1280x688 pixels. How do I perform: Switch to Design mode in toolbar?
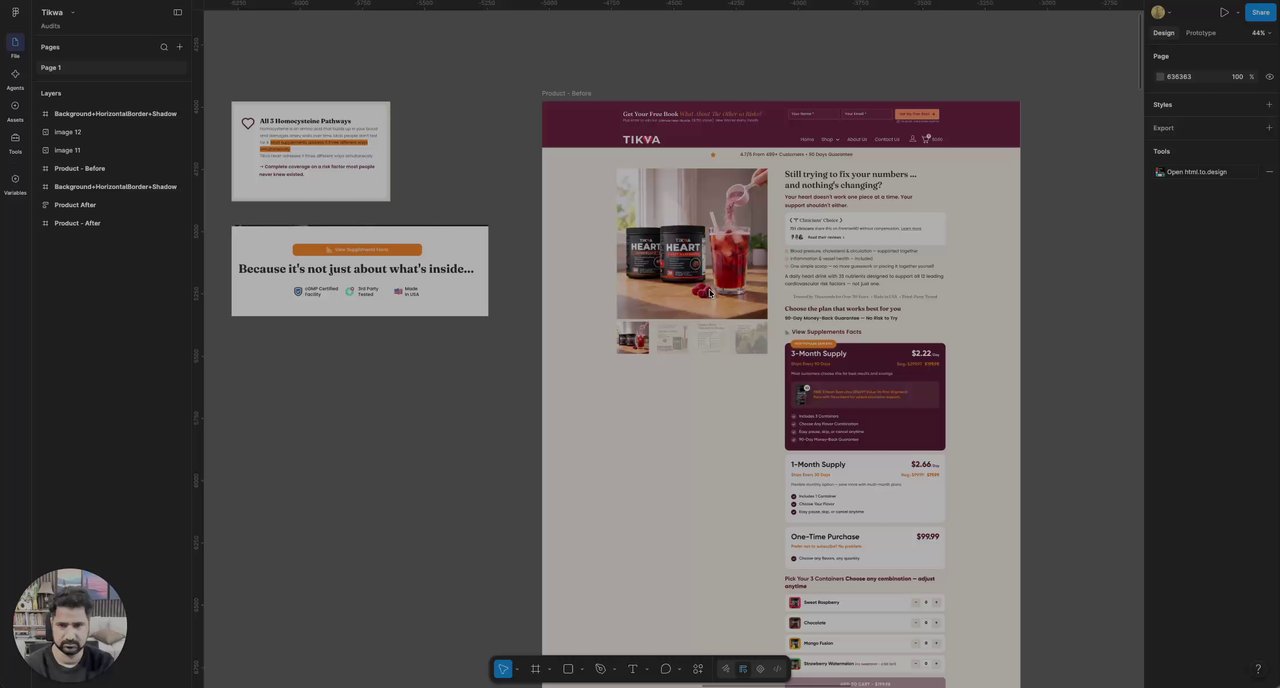[x=743, y=669]
